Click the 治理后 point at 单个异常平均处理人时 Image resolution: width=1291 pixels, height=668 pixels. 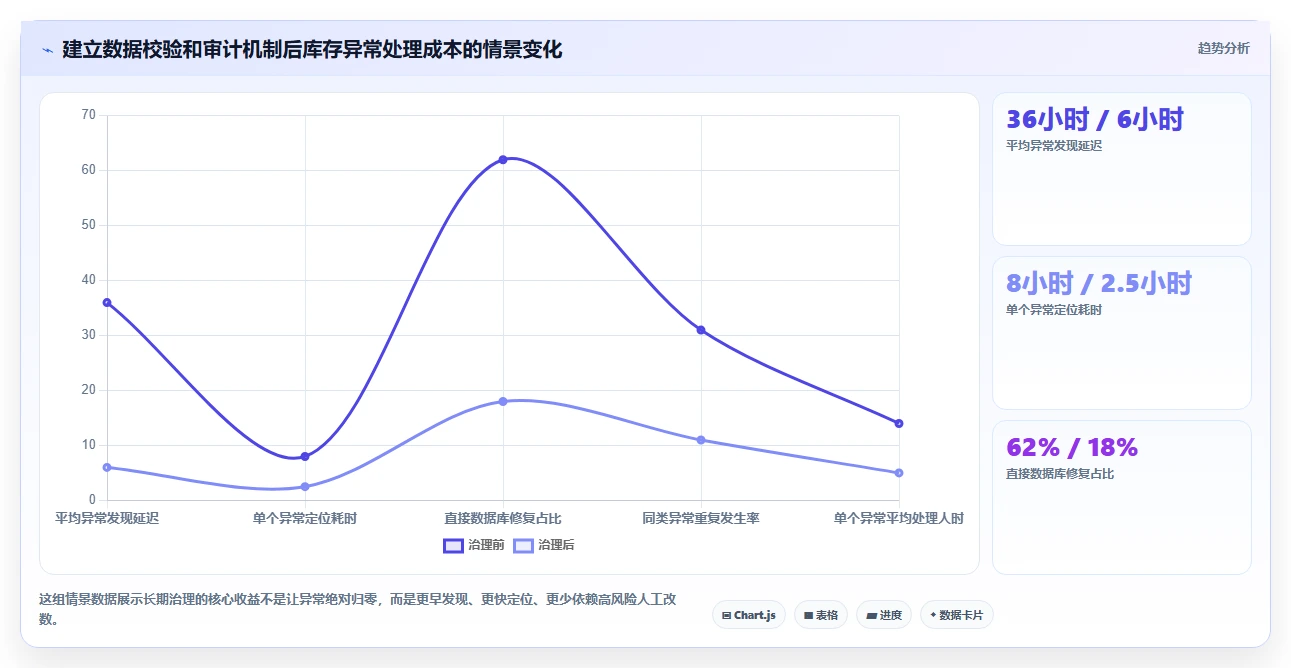tap(899, 473)
